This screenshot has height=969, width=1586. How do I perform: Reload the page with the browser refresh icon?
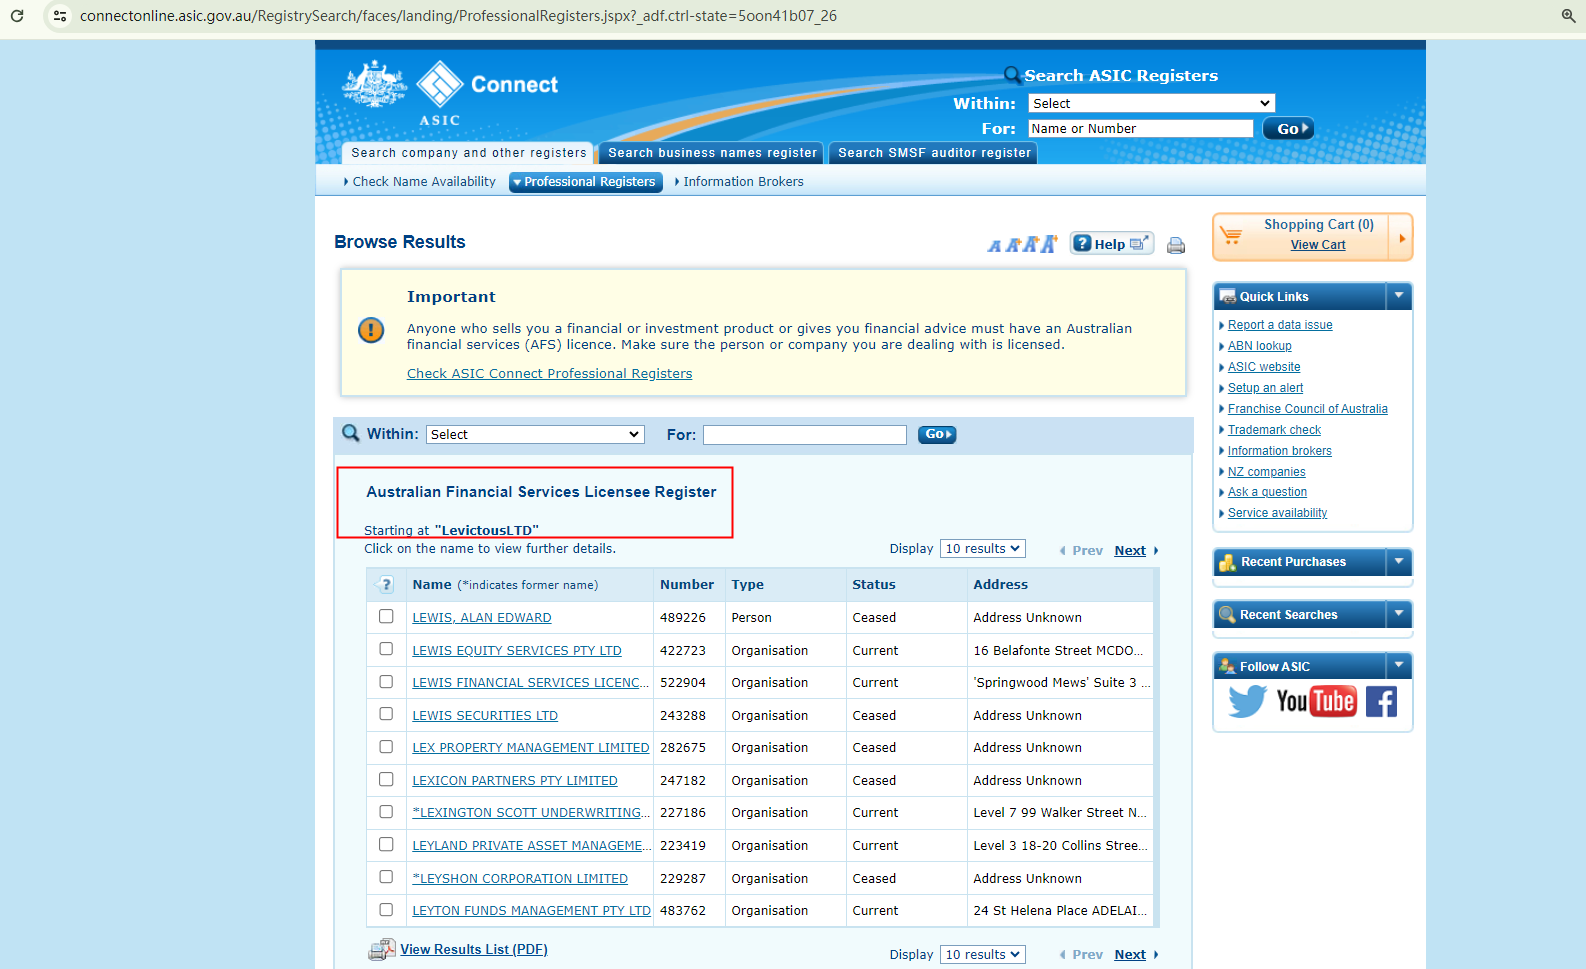click(x=17, y=16)
